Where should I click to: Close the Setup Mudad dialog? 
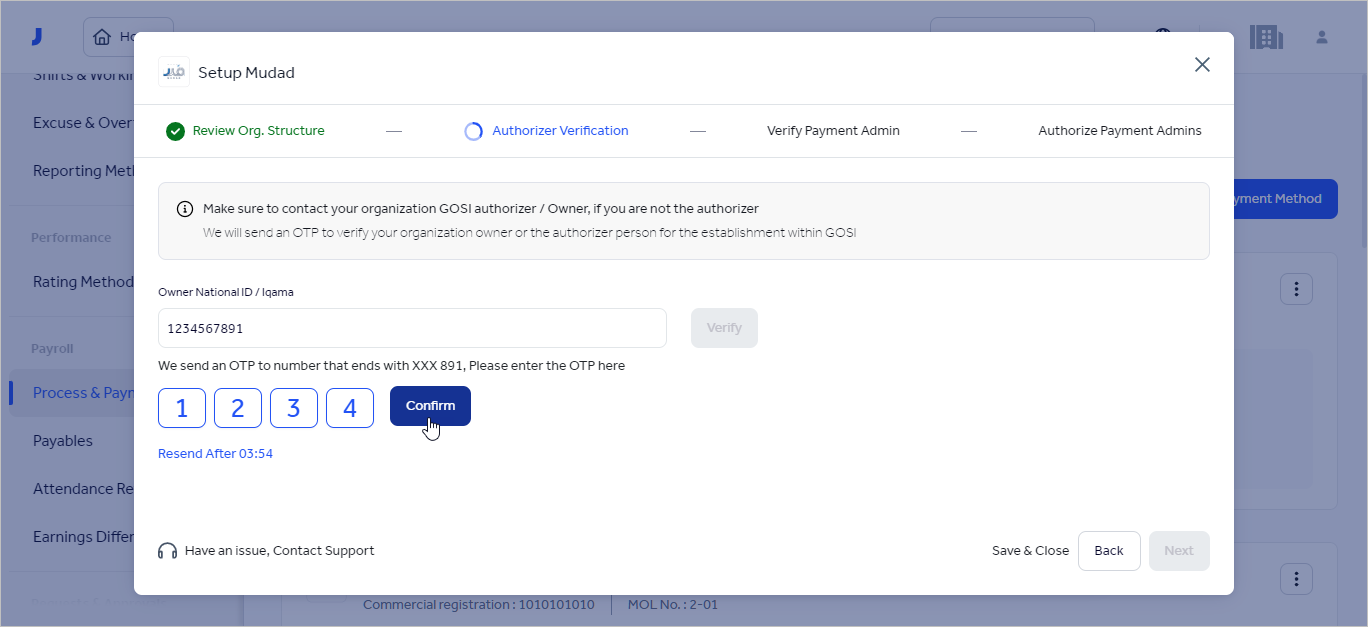click(1202, 65)
